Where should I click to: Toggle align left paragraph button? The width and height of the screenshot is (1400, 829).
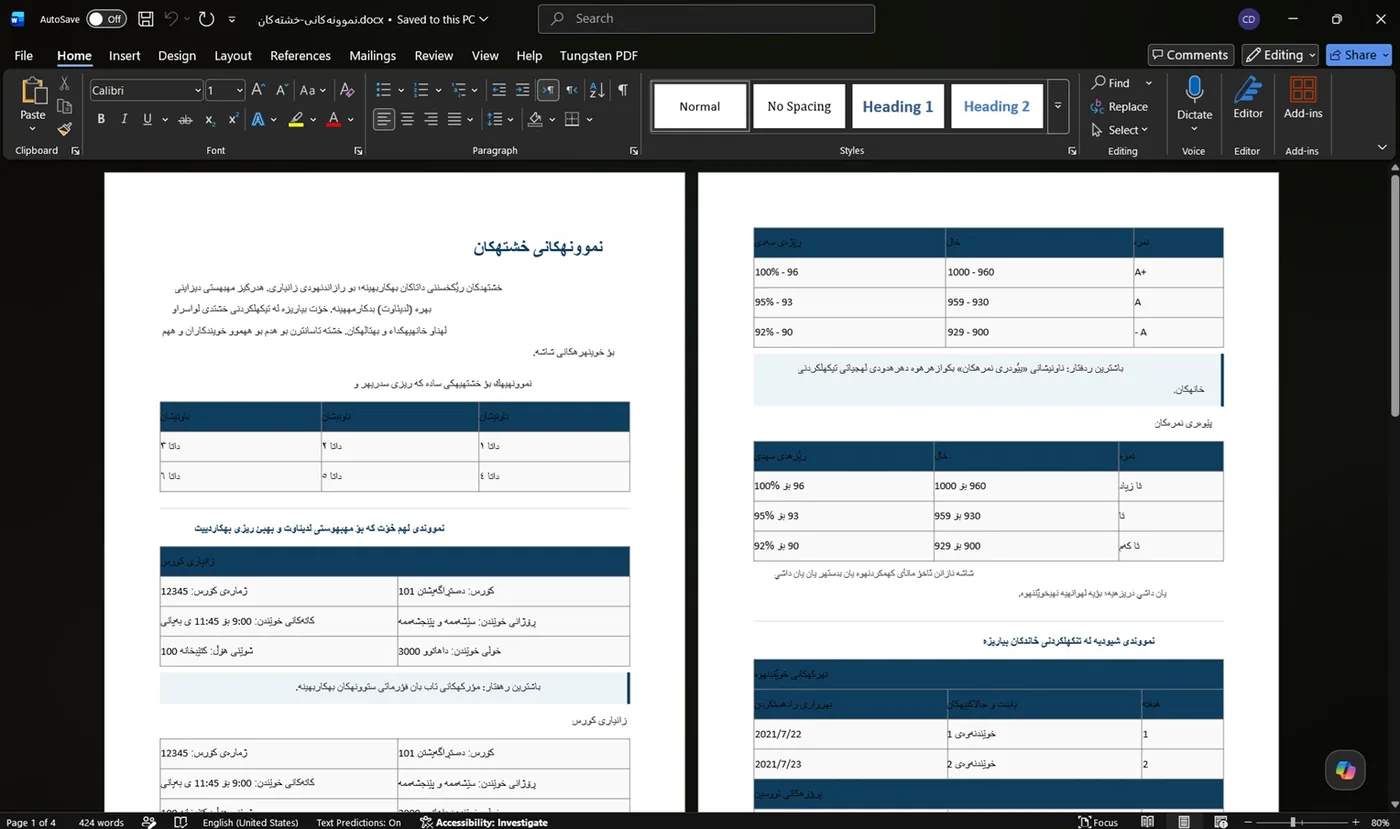point(384,119)
